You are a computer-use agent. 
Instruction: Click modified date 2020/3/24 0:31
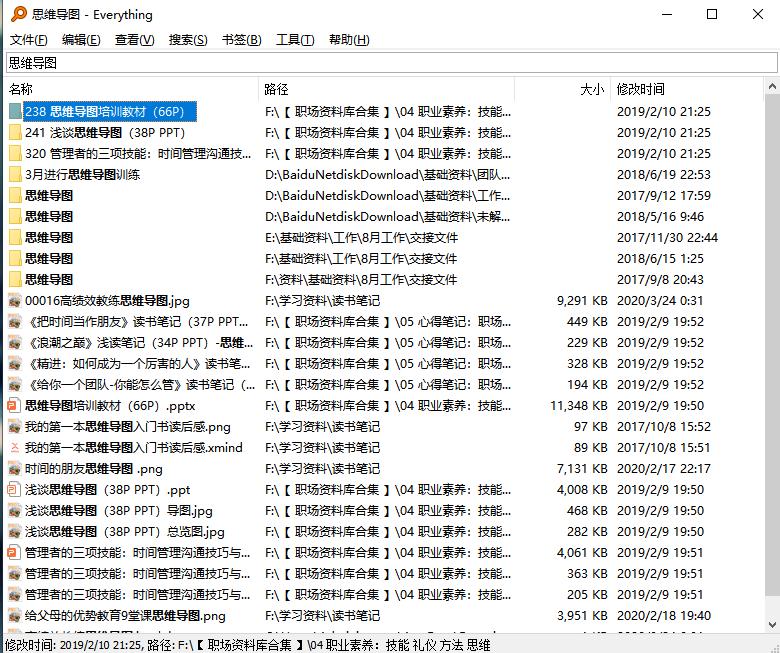tap(660, 300)
